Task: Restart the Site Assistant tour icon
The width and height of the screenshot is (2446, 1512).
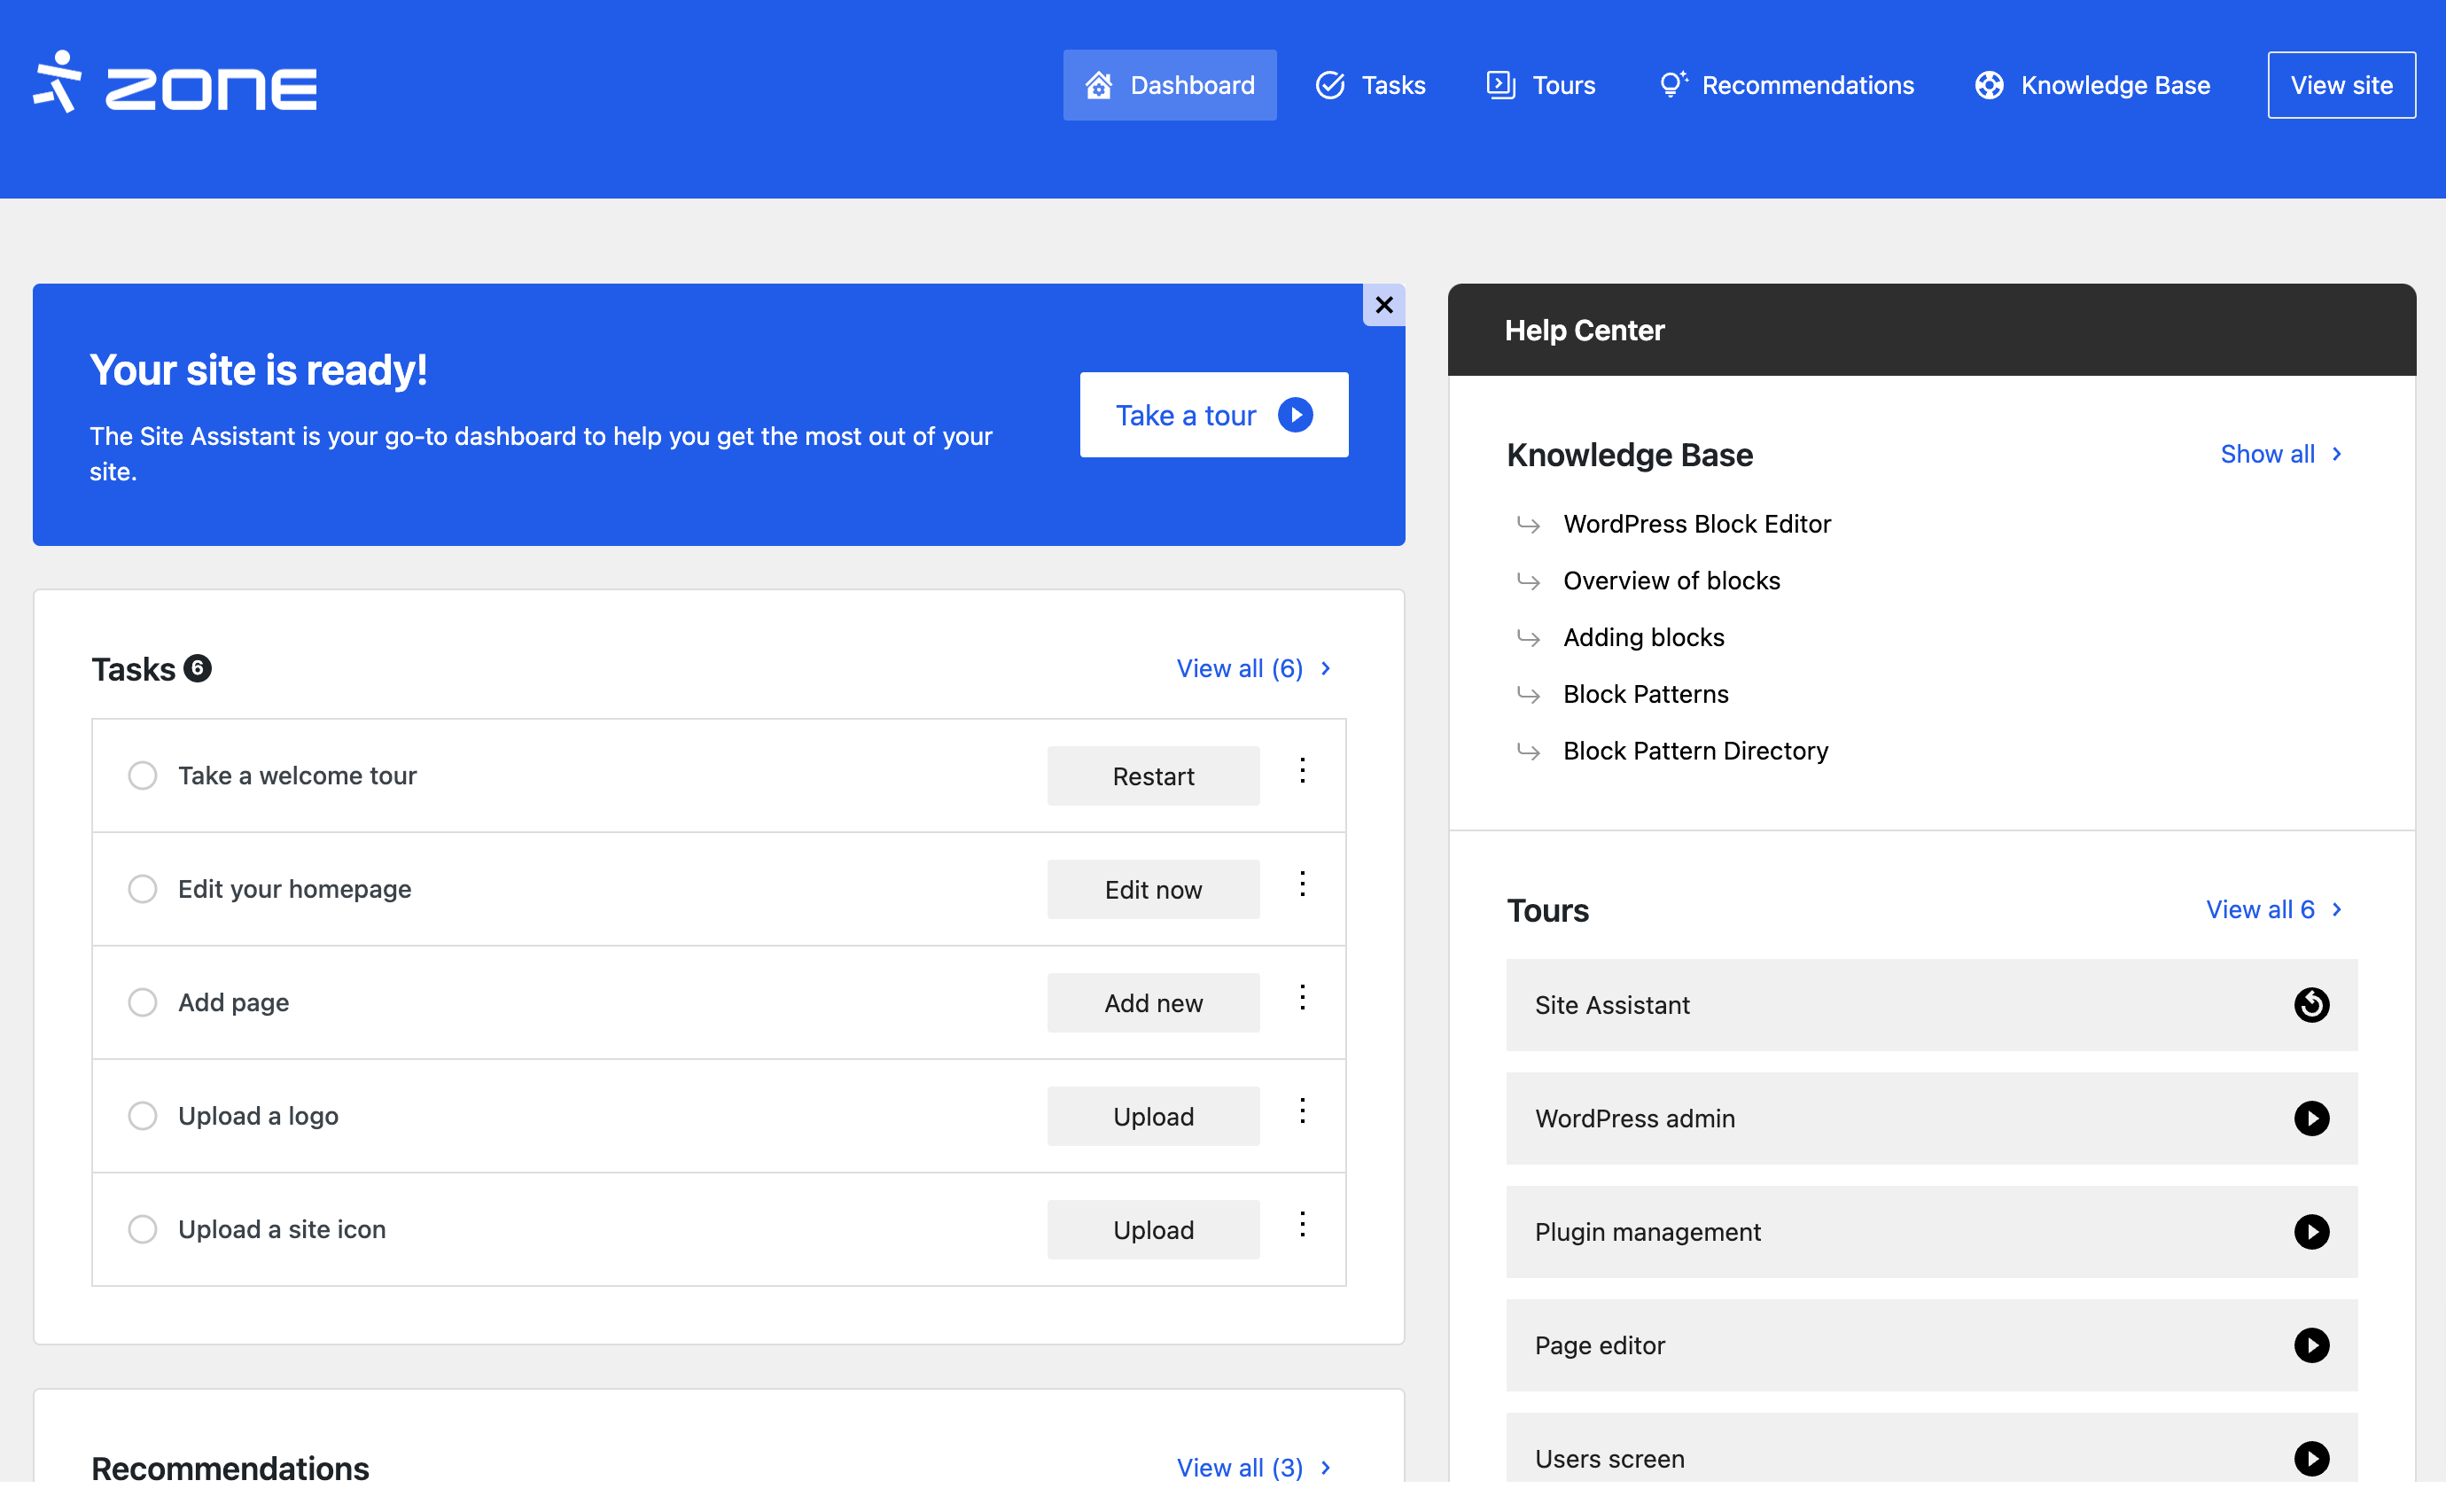Action: coord(2310,1005)
